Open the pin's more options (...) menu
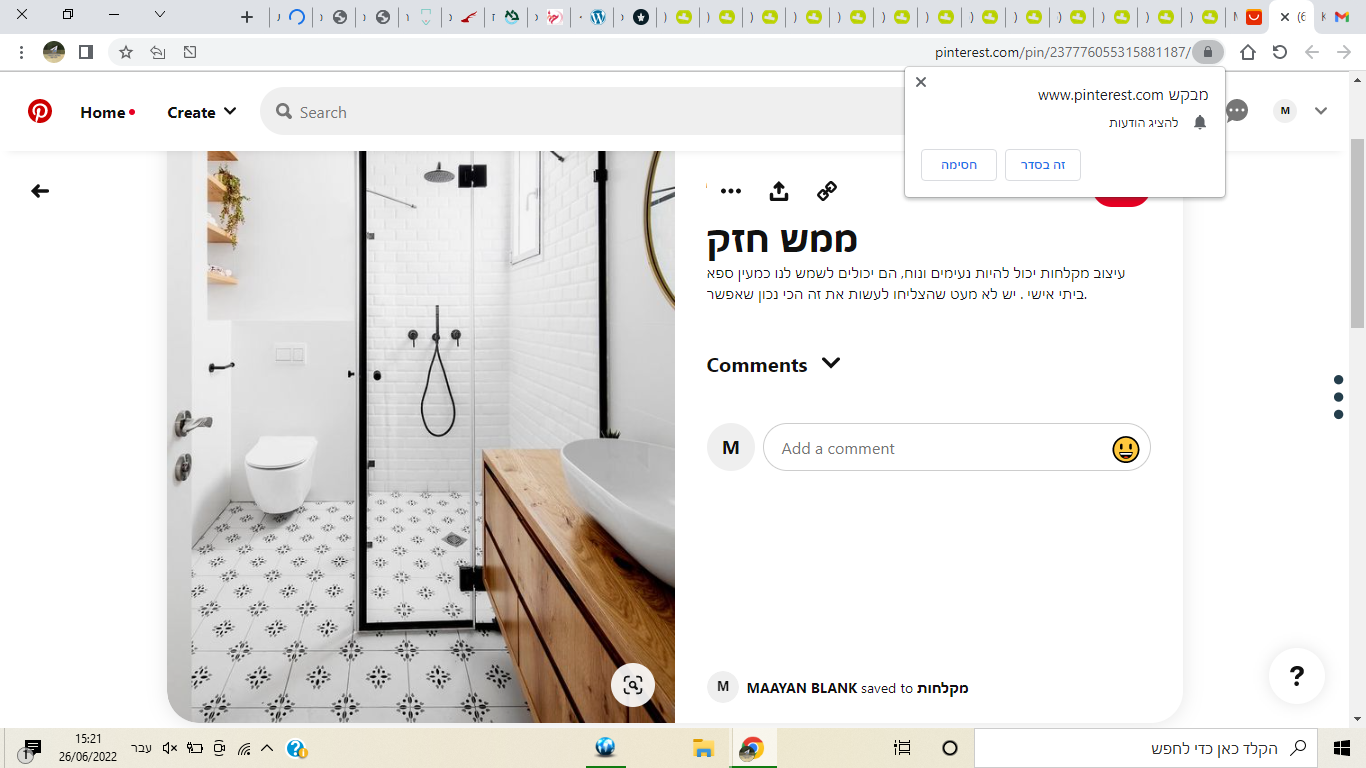Viewport: 1366px width, 768px height. 733,190
